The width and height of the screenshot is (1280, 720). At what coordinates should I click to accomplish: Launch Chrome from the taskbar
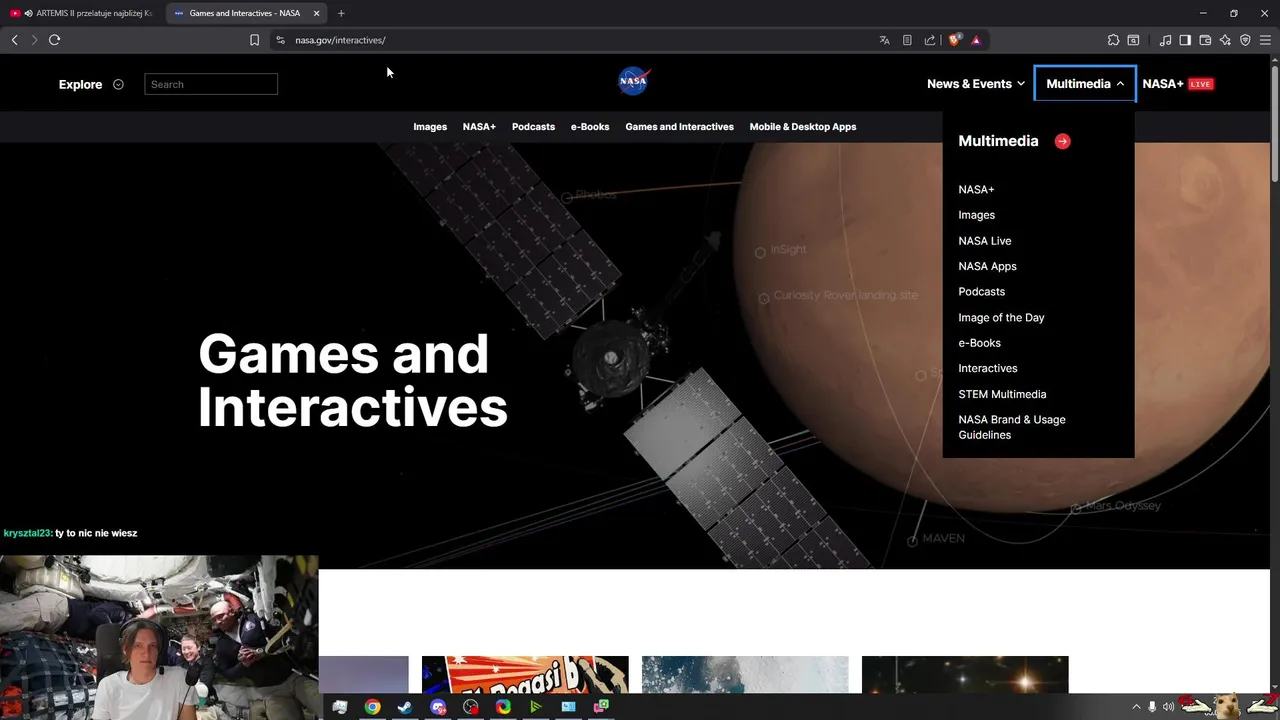(372, 707)
